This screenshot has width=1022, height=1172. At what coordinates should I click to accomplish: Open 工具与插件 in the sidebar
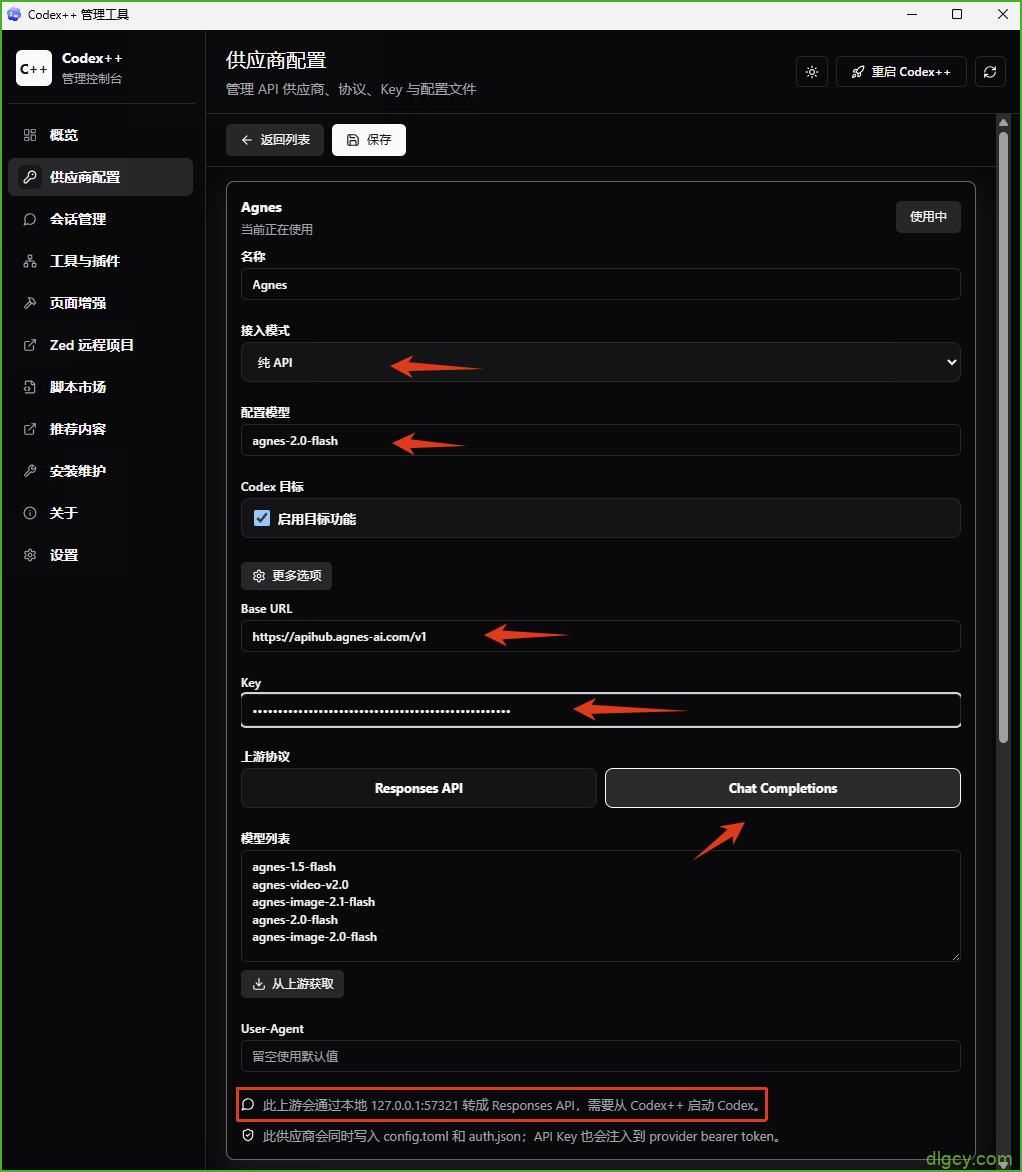[100, 261]
